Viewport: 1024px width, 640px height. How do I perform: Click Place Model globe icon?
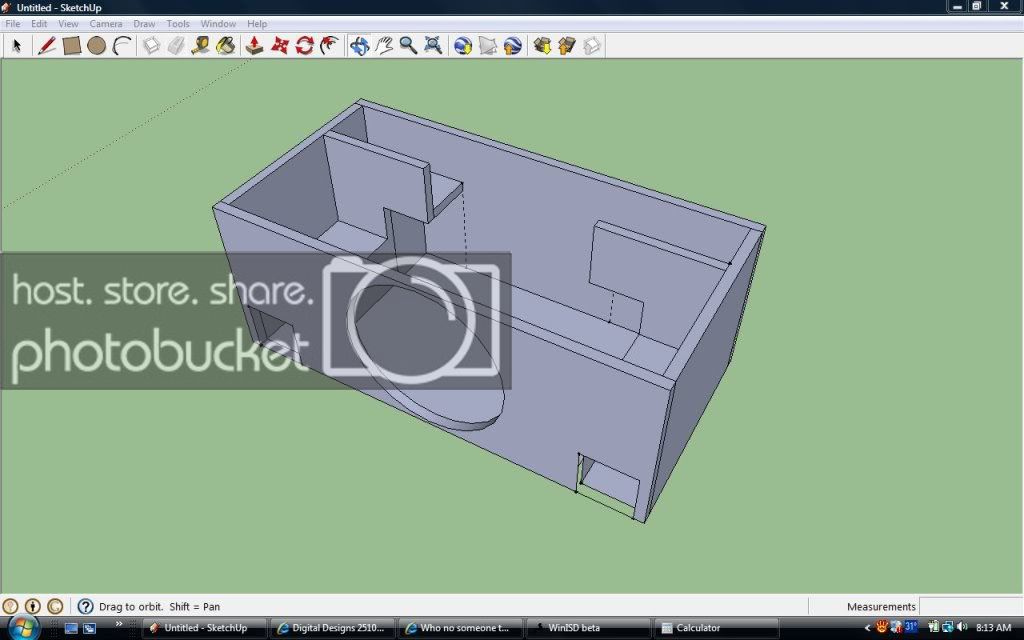[x=513, y=46]
